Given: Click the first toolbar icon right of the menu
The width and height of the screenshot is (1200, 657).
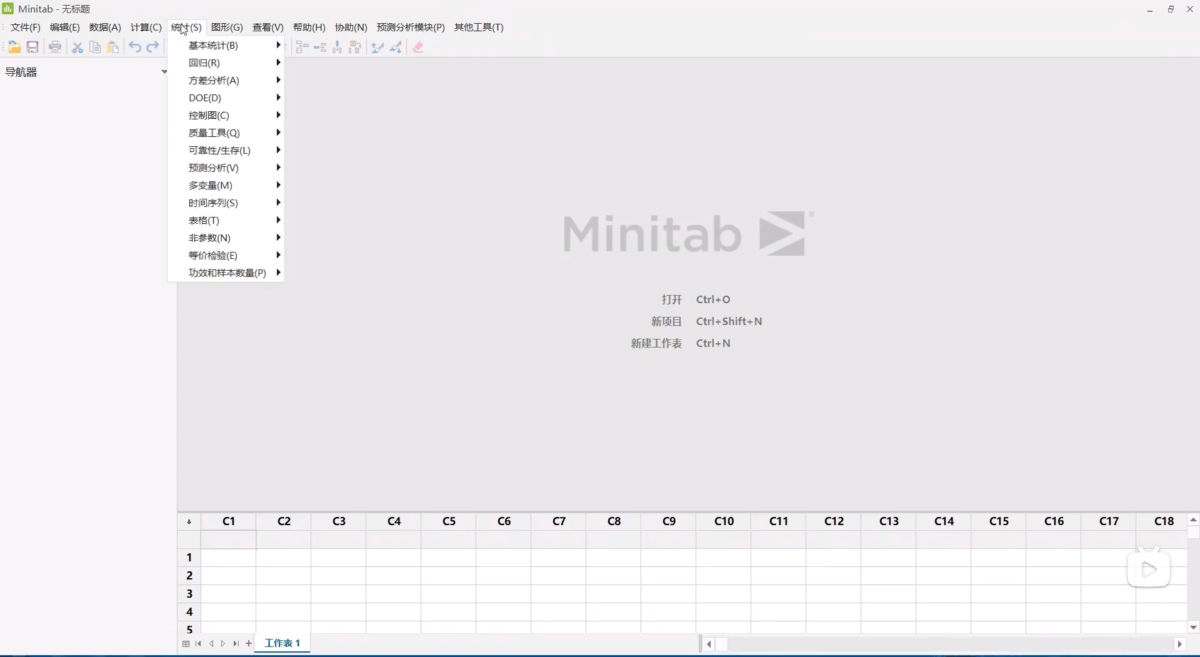Looking at the screenshot, I should click(301, 47).
